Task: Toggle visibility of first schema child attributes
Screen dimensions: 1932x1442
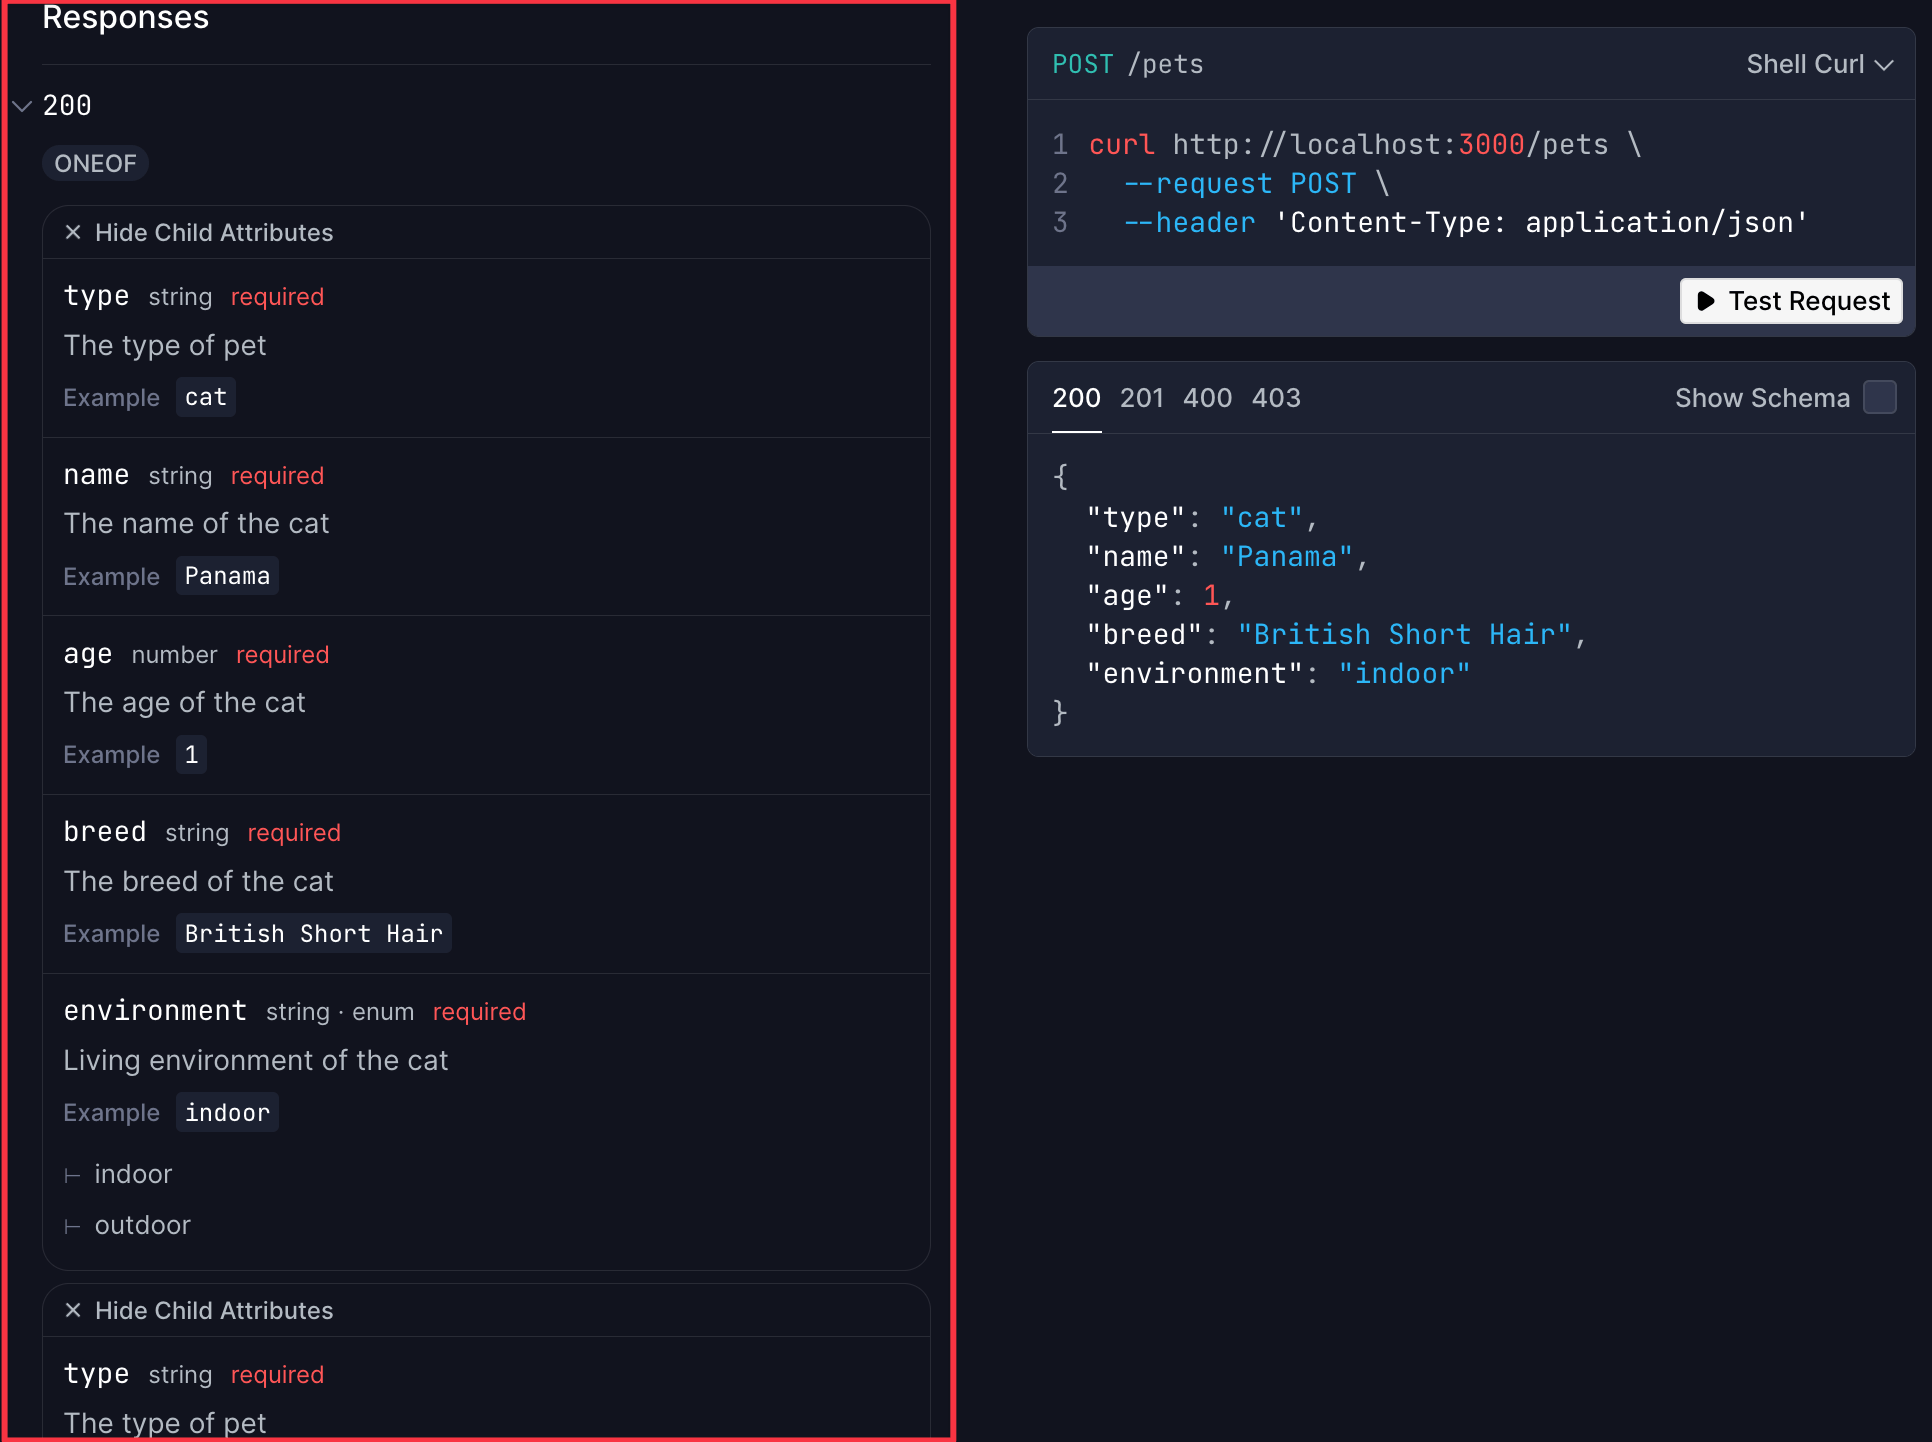Action: [x=213, y=232]
